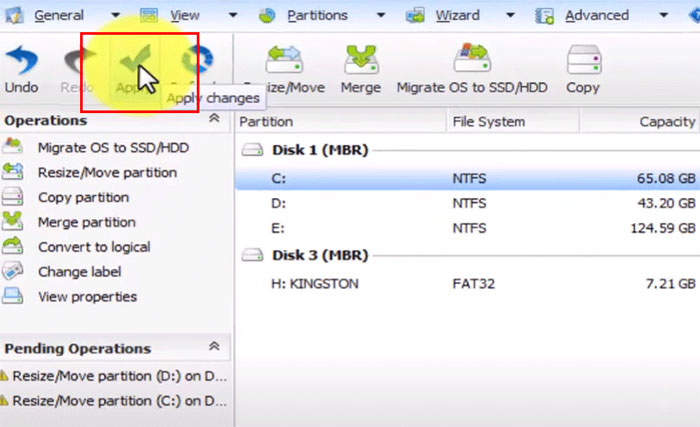700x427 pixels.
Task: Click the Refresh circular arrows icon
Action: (x=197, y=59)
